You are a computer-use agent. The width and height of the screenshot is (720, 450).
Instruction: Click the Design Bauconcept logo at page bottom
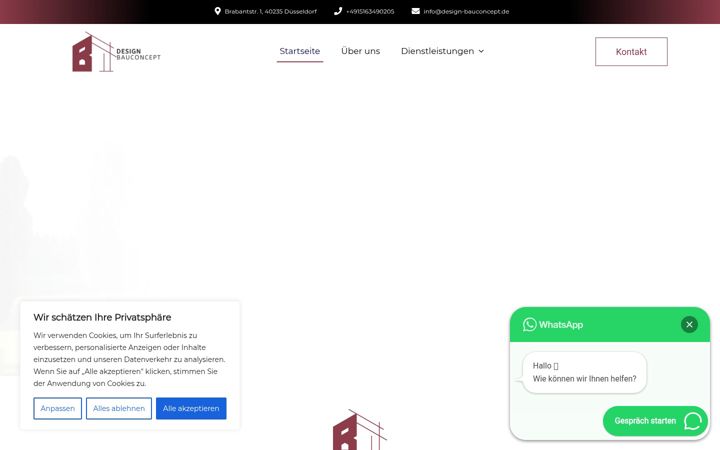(x=360, y=430)
